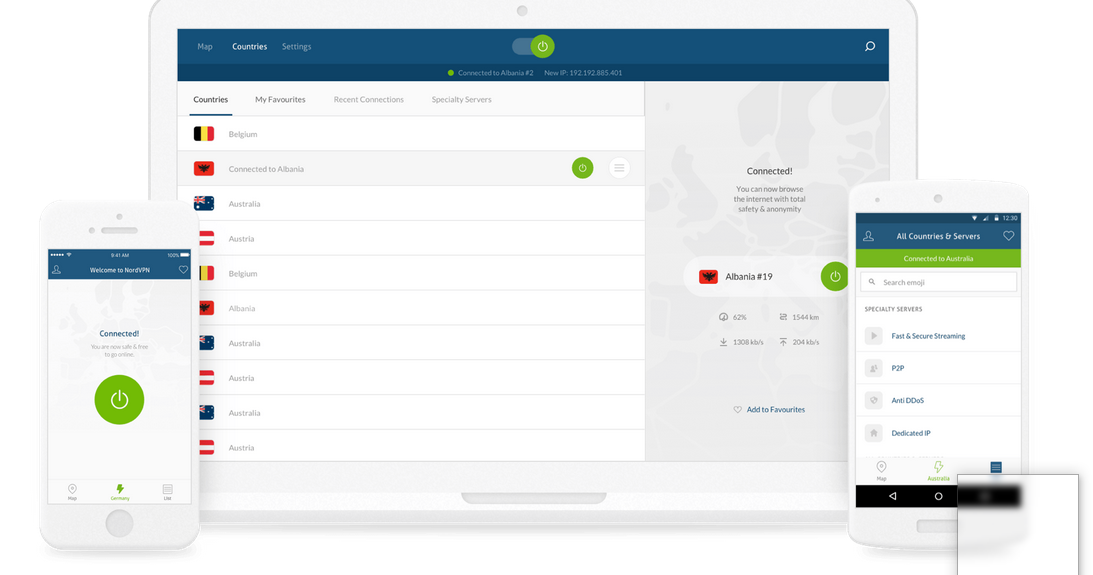Image resolution: width=1093 pixels, height=575 pixels.
Task: Switch to the Recent Connections tab
Action: coord(369,100)
